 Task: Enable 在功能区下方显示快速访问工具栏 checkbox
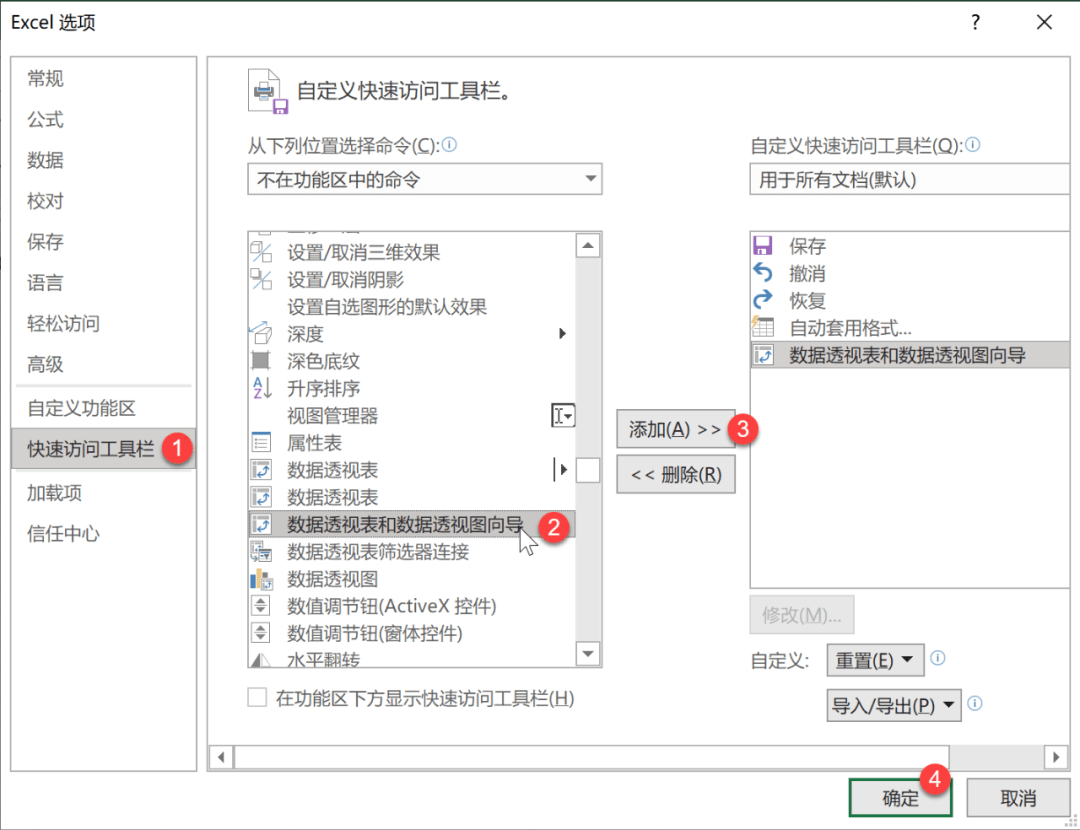[x=257, y=698]
